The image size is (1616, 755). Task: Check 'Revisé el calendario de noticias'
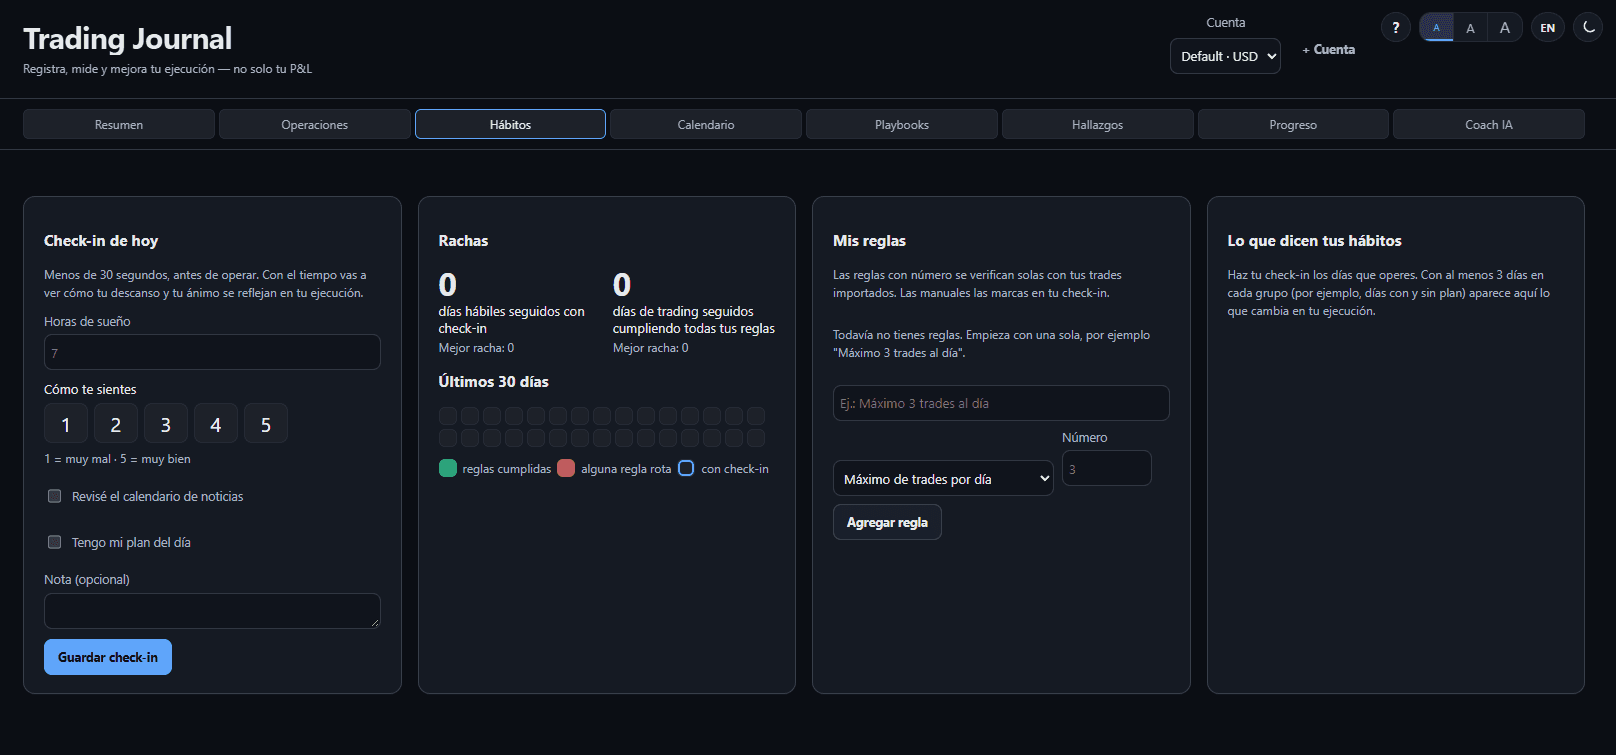tap(55, 496)
